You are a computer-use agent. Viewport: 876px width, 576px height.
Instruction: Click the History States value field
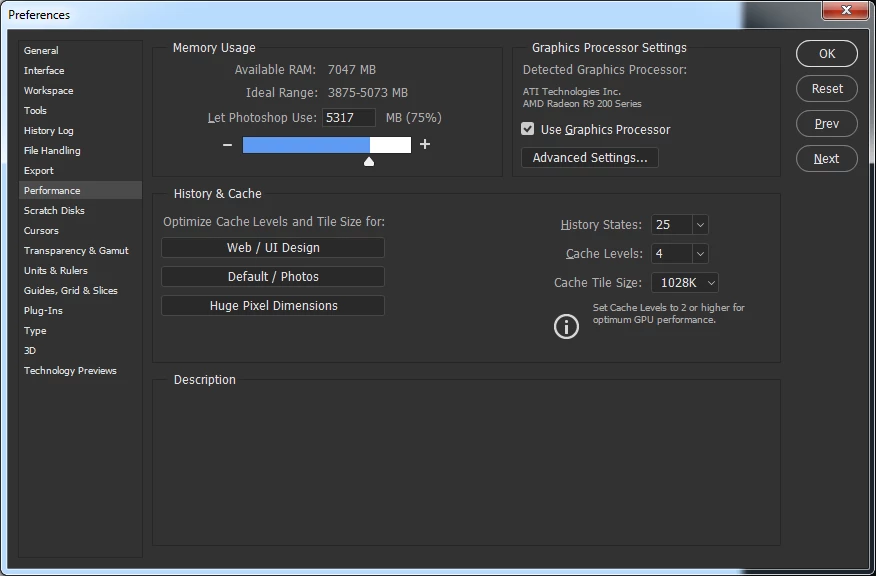tap(672, 225)
